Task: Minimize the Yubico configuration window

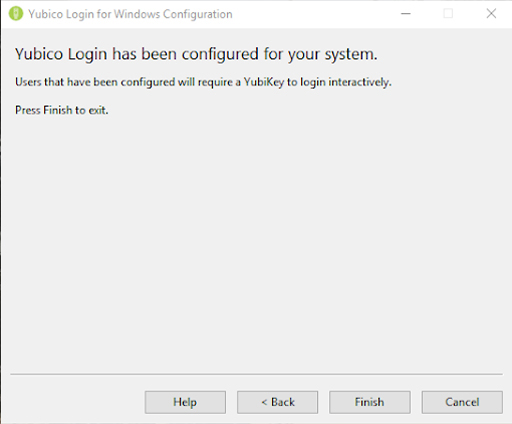Action: pyautogui.click(x=406, y=14)
